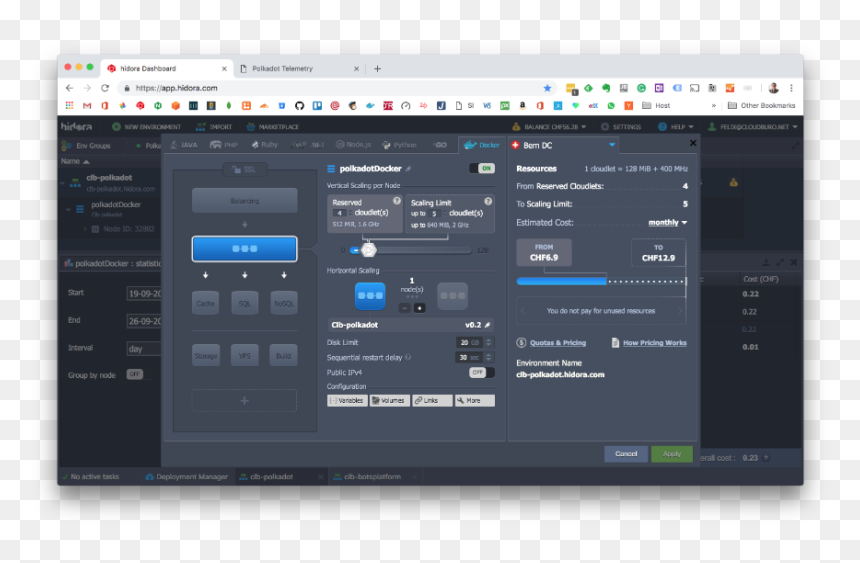Change the monthly cost period dropdown

[667, 222]
